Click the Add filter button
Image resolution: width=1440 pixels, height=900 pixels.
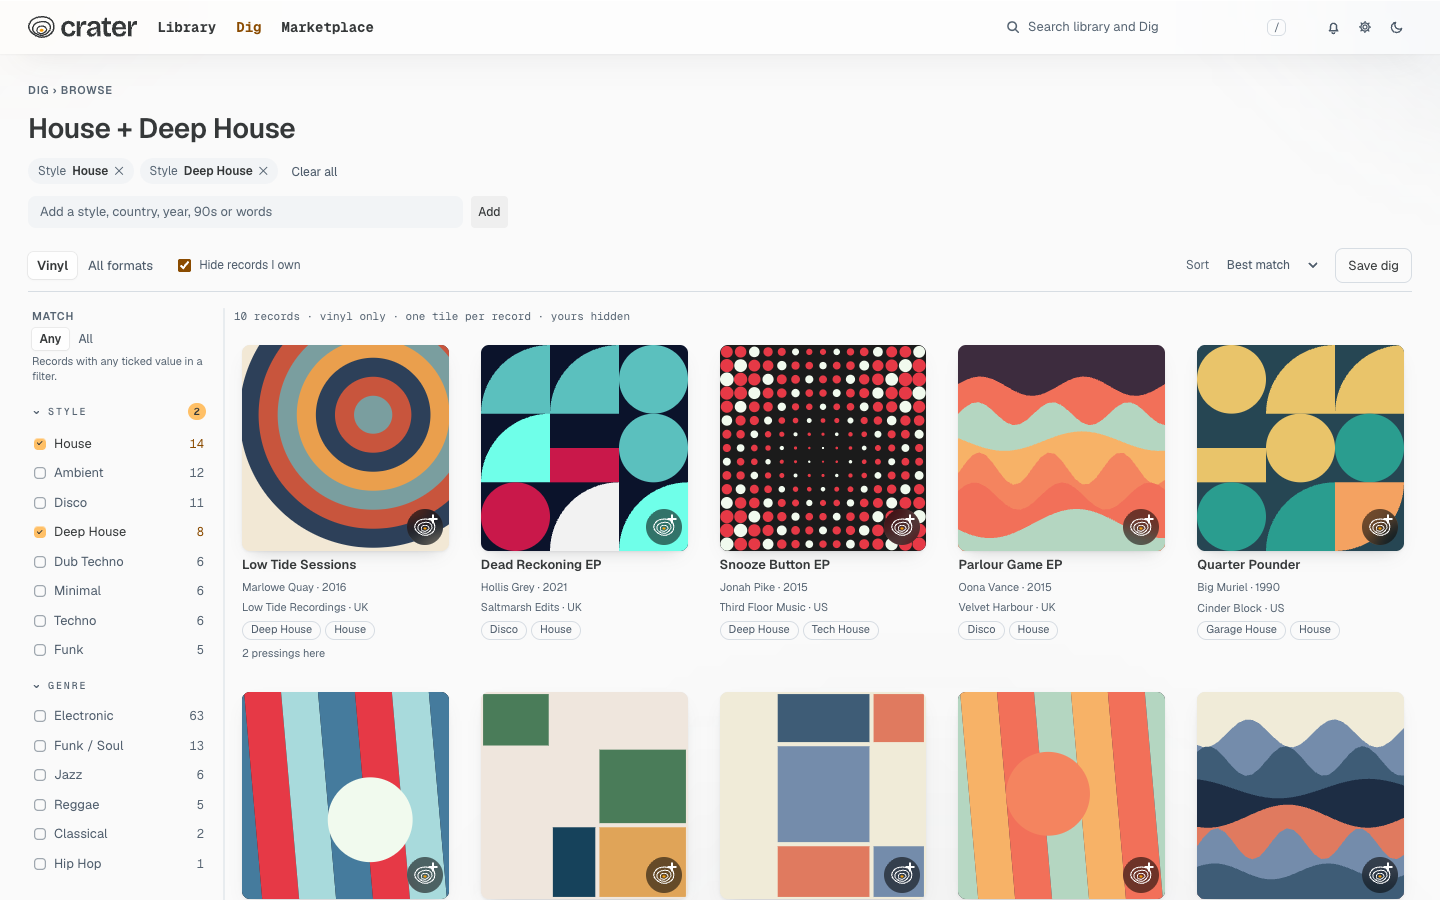[489, 212]
